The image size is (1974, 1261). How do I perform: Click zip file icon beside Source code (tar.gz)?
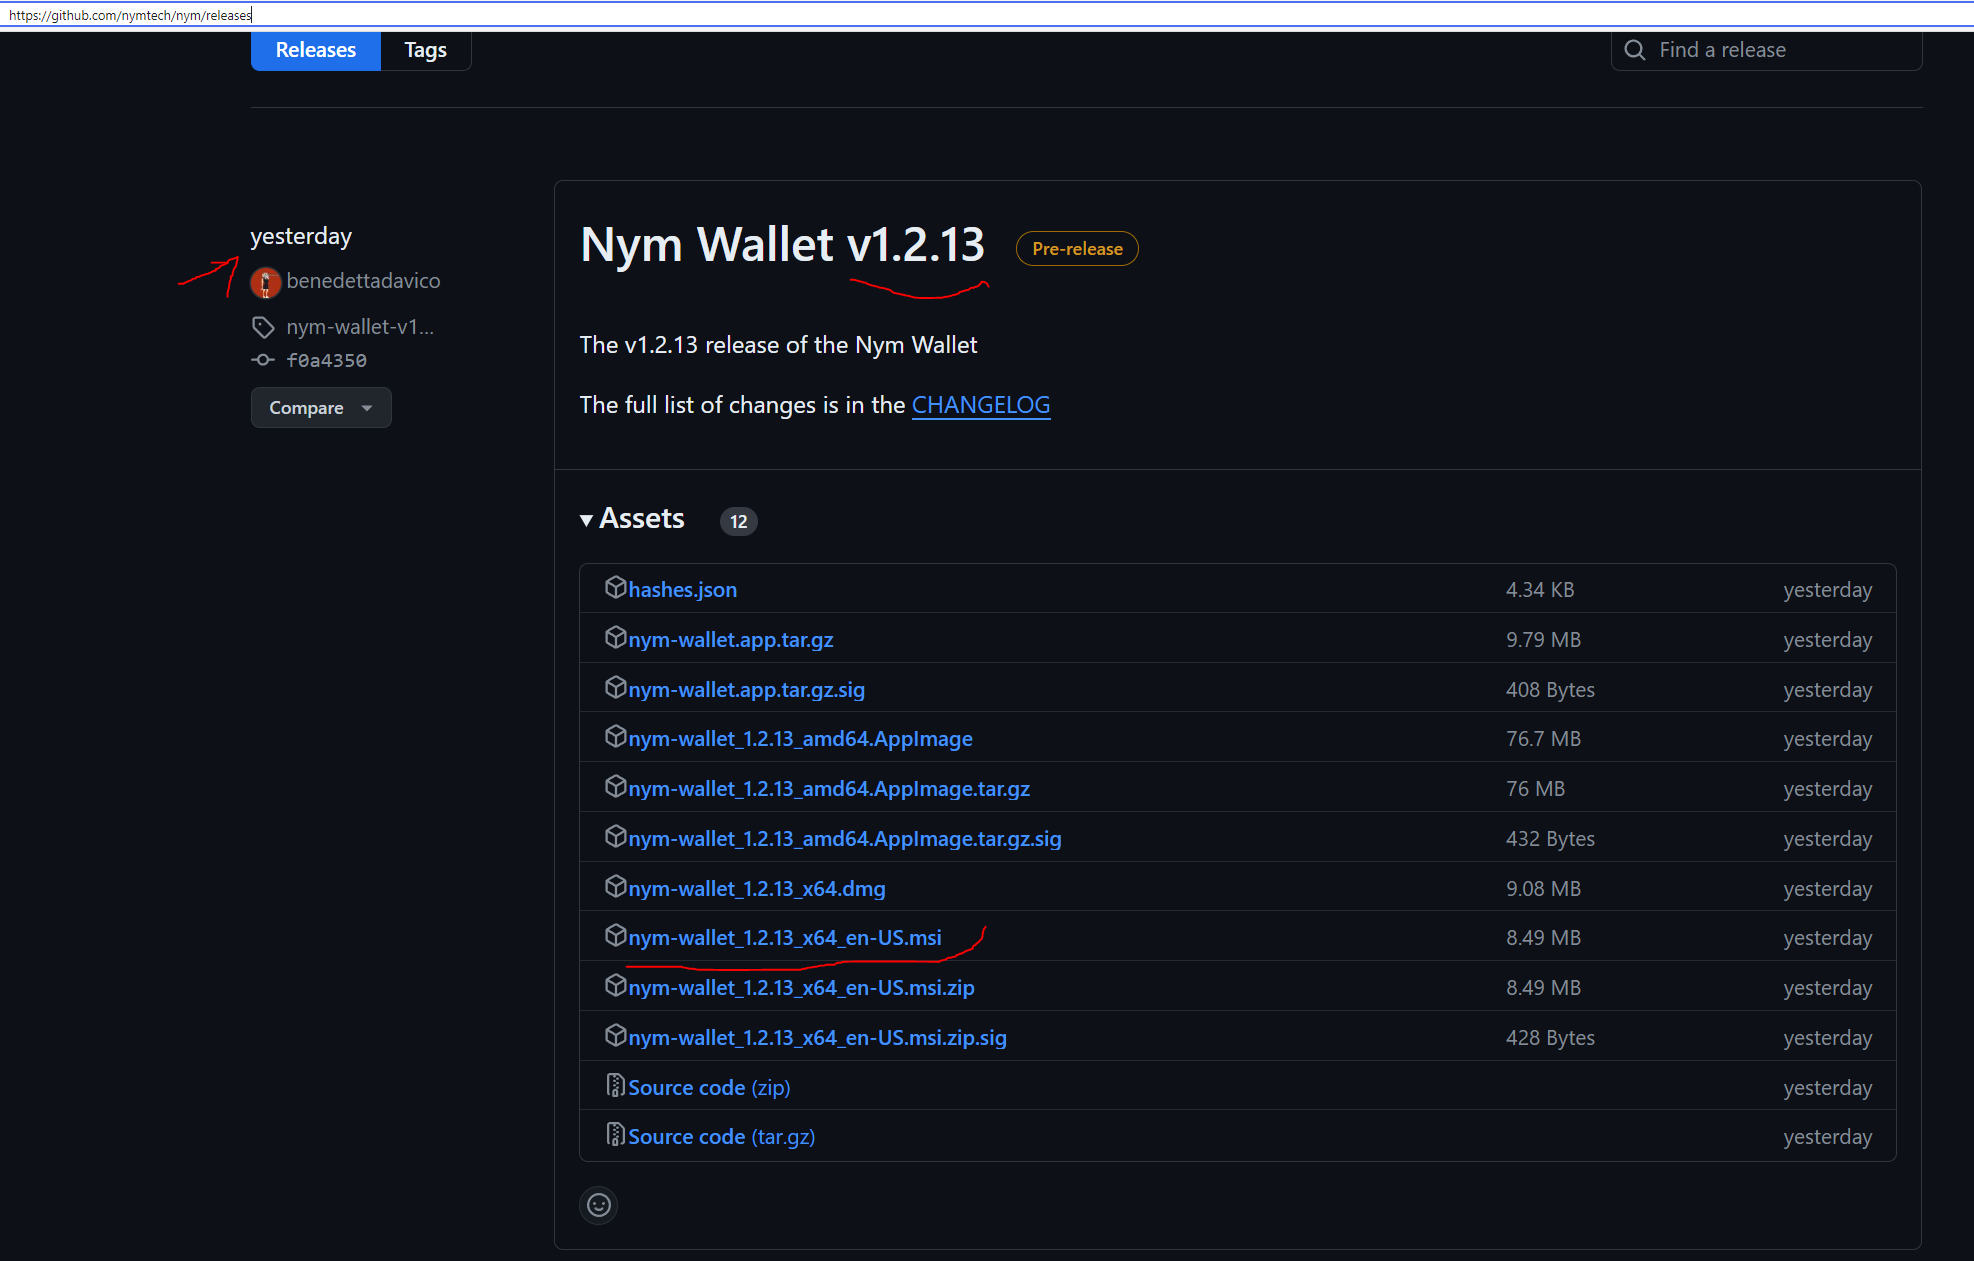(615, 1134)
